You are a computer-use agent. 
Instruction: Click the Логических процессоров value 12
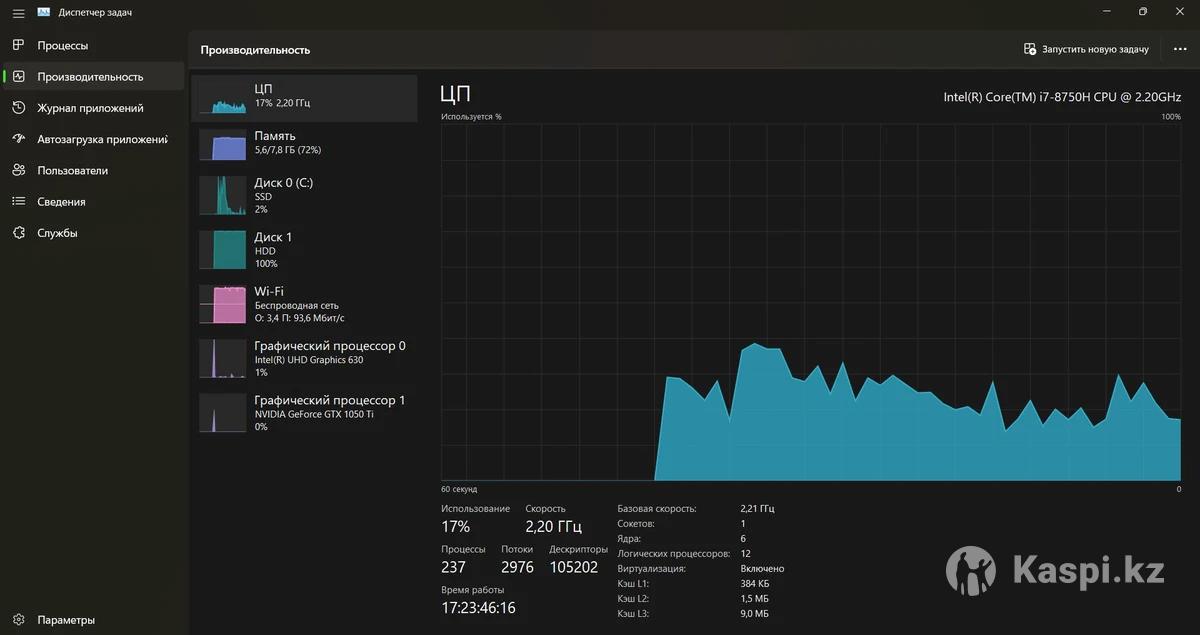[x=745, y=554]
